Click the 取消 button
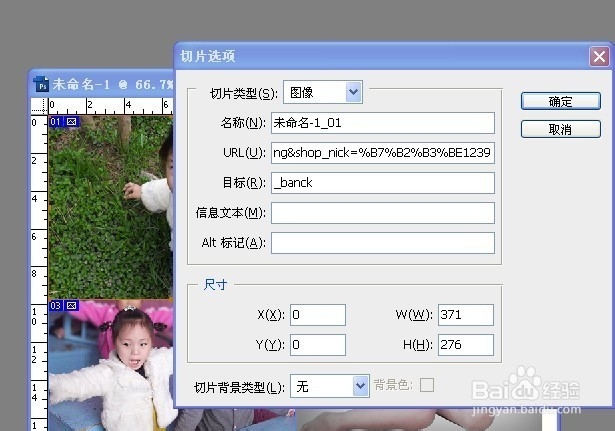 point(560,129)
